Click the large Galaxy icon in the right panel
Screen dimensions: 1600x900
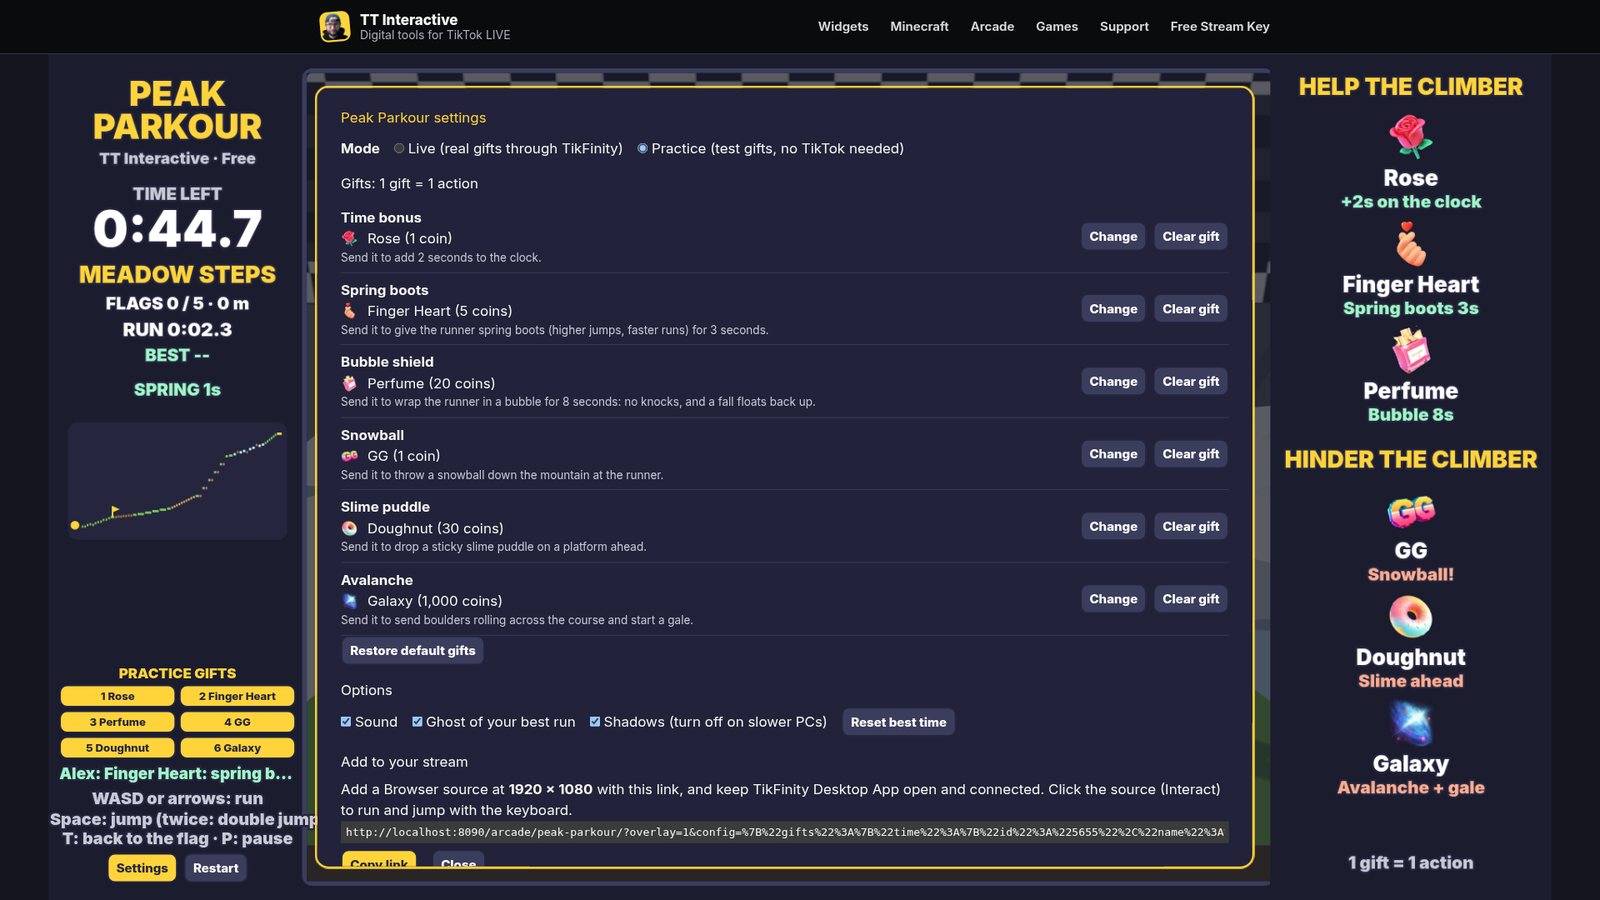pyautogui.click(x=1410, y=724)
